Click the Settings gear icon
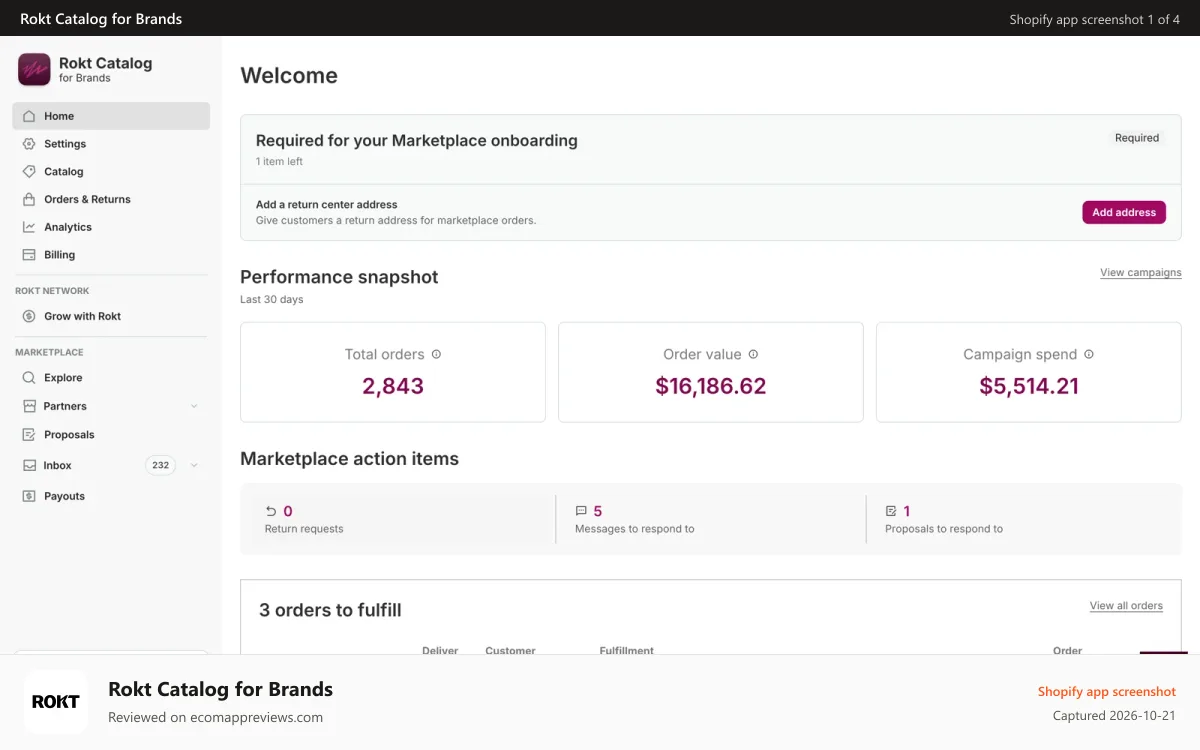The height and width of the screenshot is (750, 1200). point(29,144)
